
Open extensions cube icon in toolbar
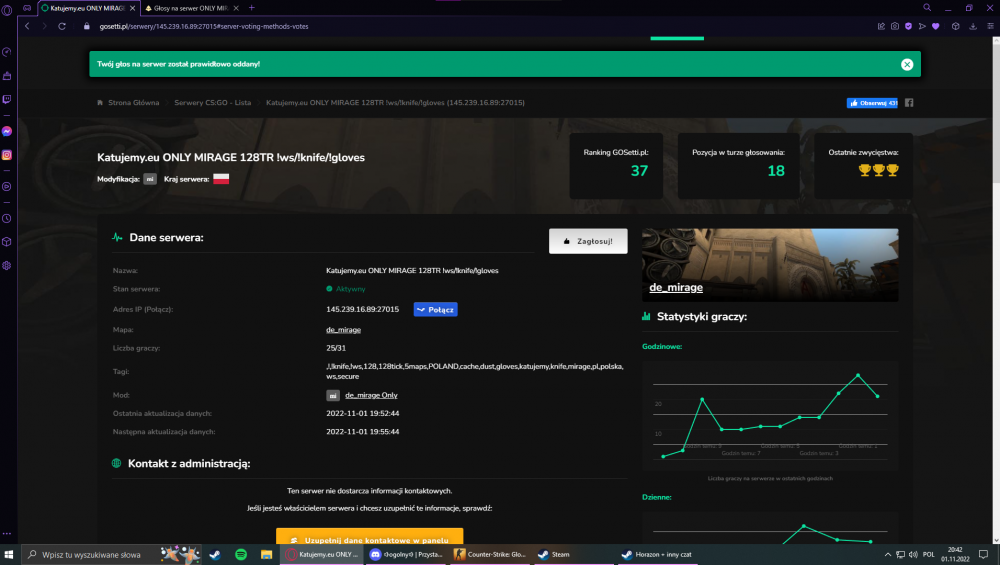point(955,26)
